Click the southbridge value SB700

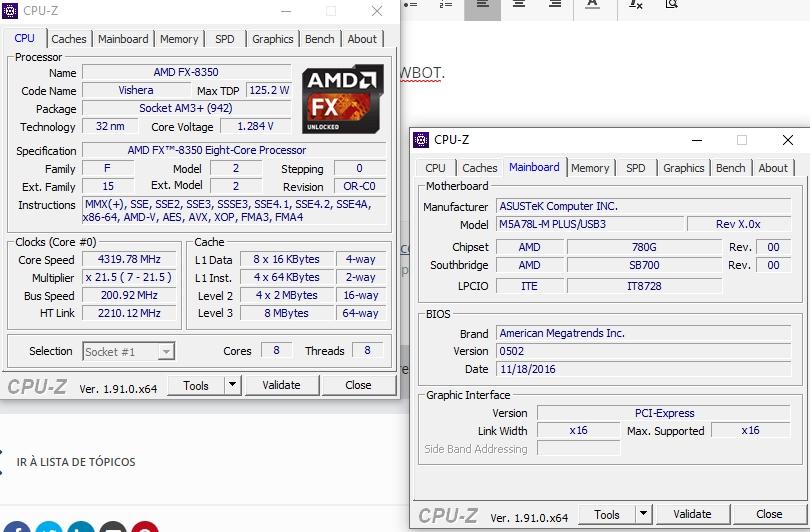pyautogui.click(x=644, y=265)
